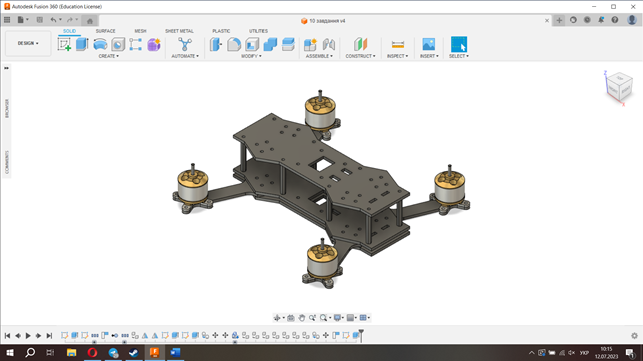
Task: Expand the CONSTRUCT dropdown menu
Action: tap(360, 56)
